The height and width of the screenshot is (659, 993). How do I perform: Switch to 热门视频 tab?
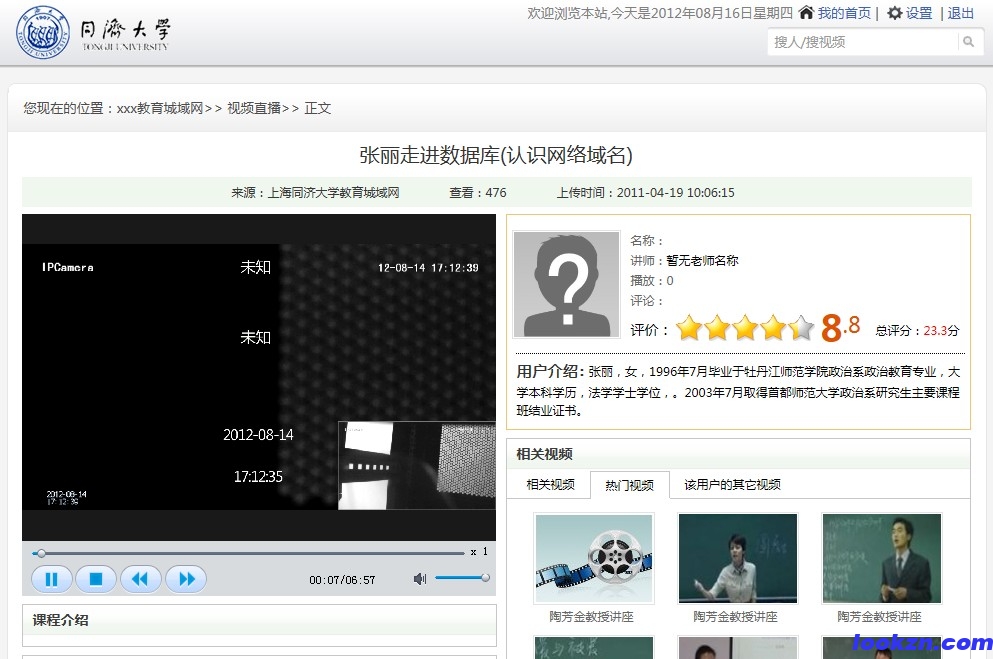[629, 485]
